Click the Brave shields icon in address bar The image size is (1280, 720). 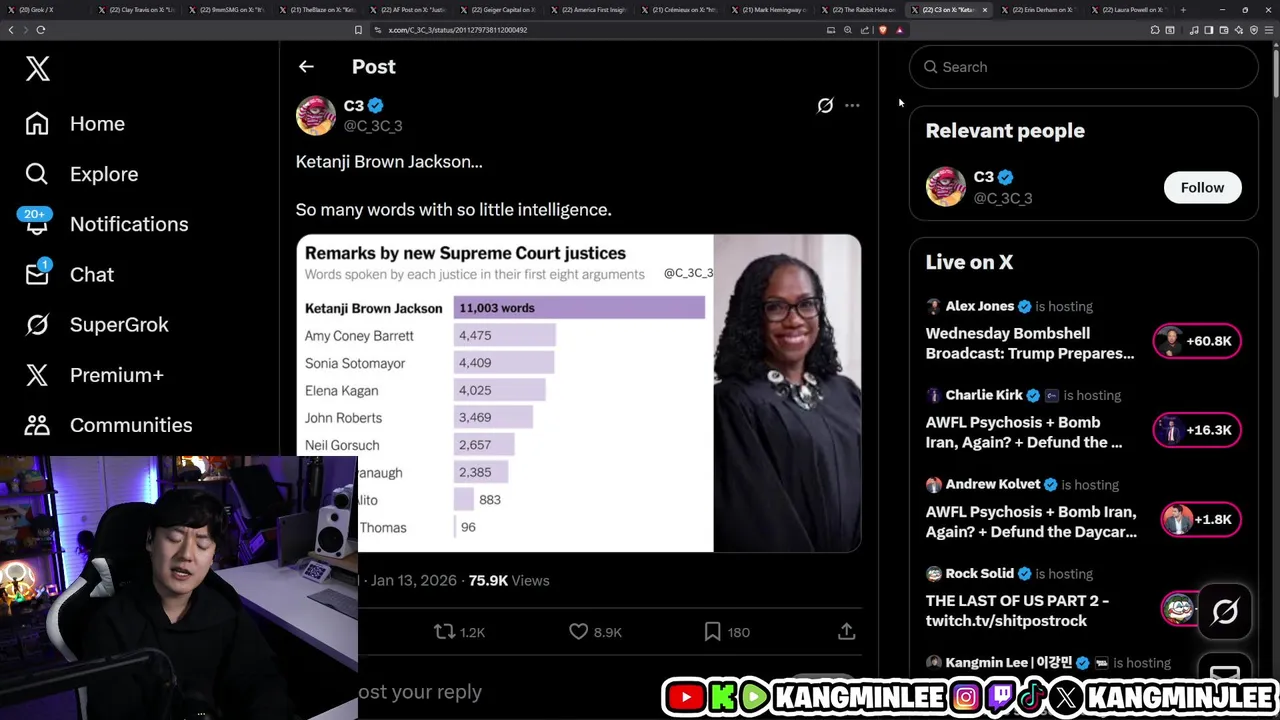click(882, 30)
